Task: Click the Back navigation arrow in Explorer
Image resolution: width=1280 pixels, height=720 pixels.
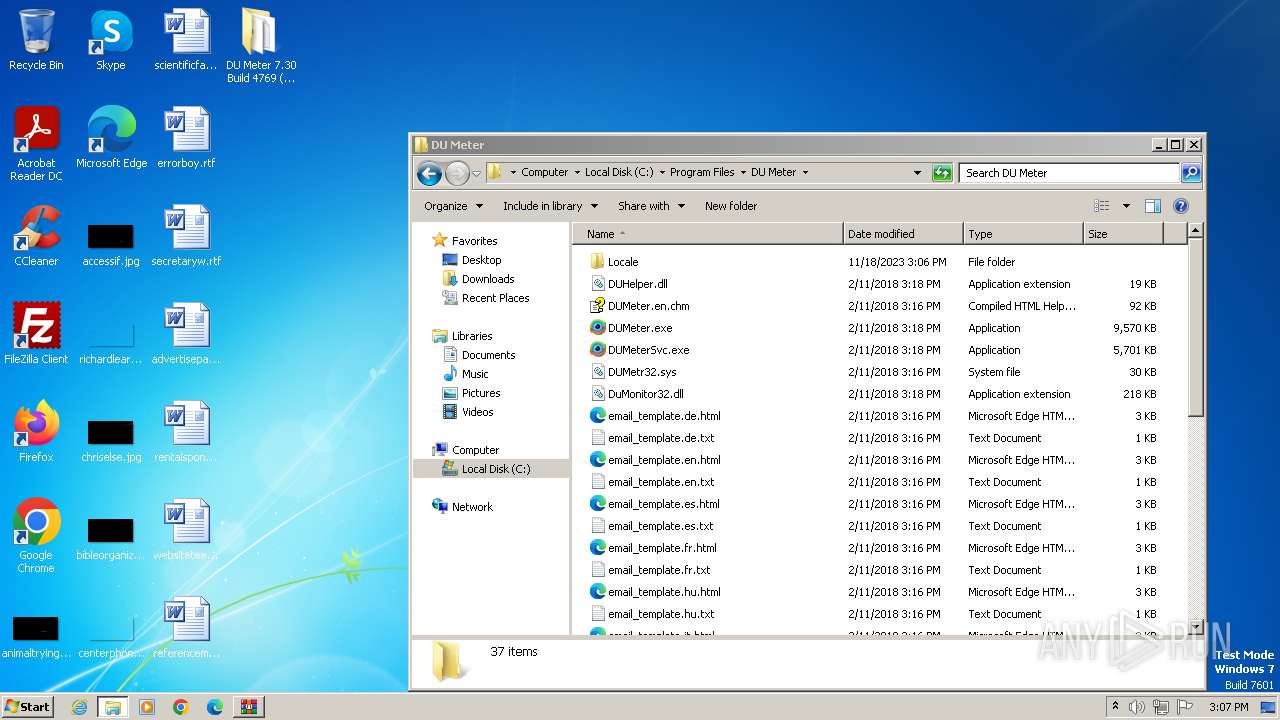Action: click(429, 173)
